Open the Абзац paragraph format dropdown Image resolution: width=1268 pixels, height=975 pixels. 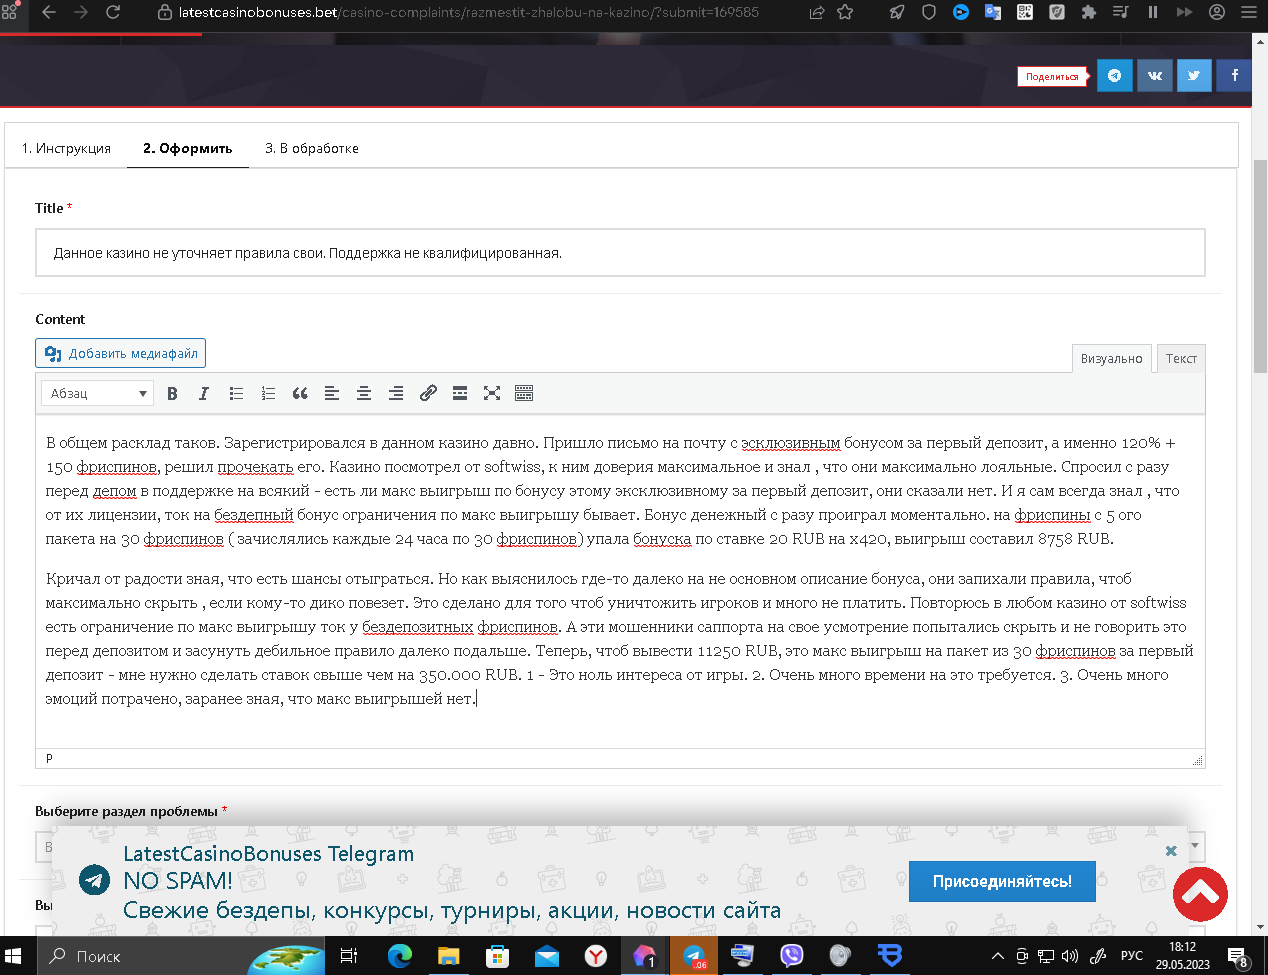tap(97, 393)
